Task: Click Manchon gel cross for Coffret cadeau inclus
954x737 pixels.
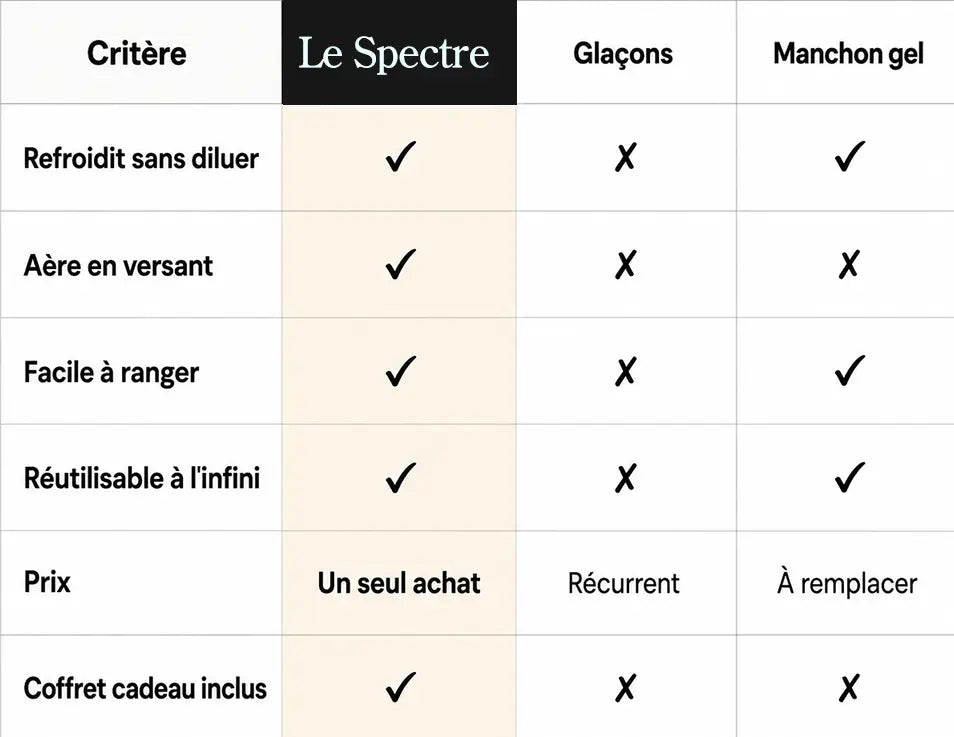Action: coord(849,688)
